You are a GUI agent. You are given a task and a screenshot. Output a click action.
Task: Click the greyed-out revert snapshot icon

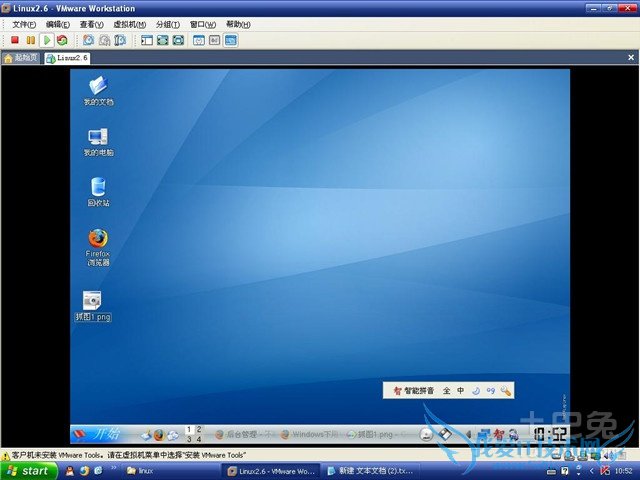[104, 40]
